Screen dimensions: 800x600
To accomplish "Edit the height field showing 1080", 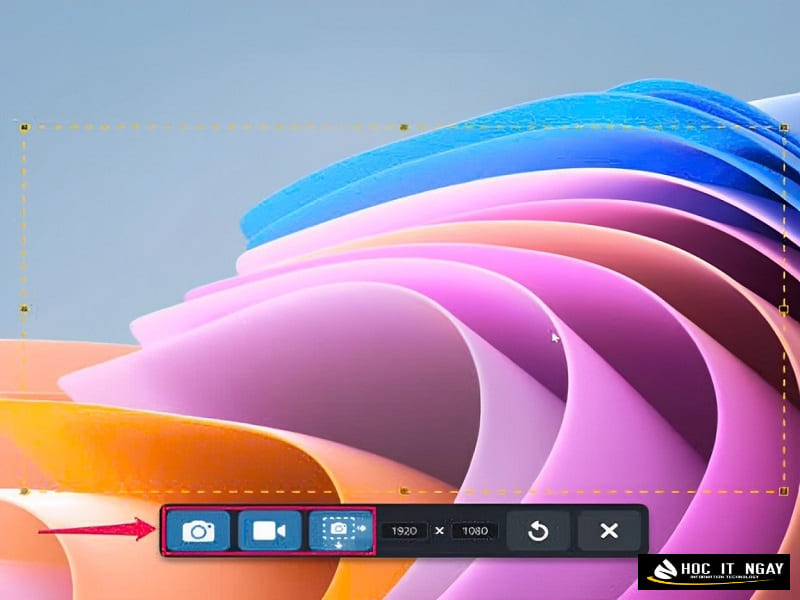I will coord(474,531).
